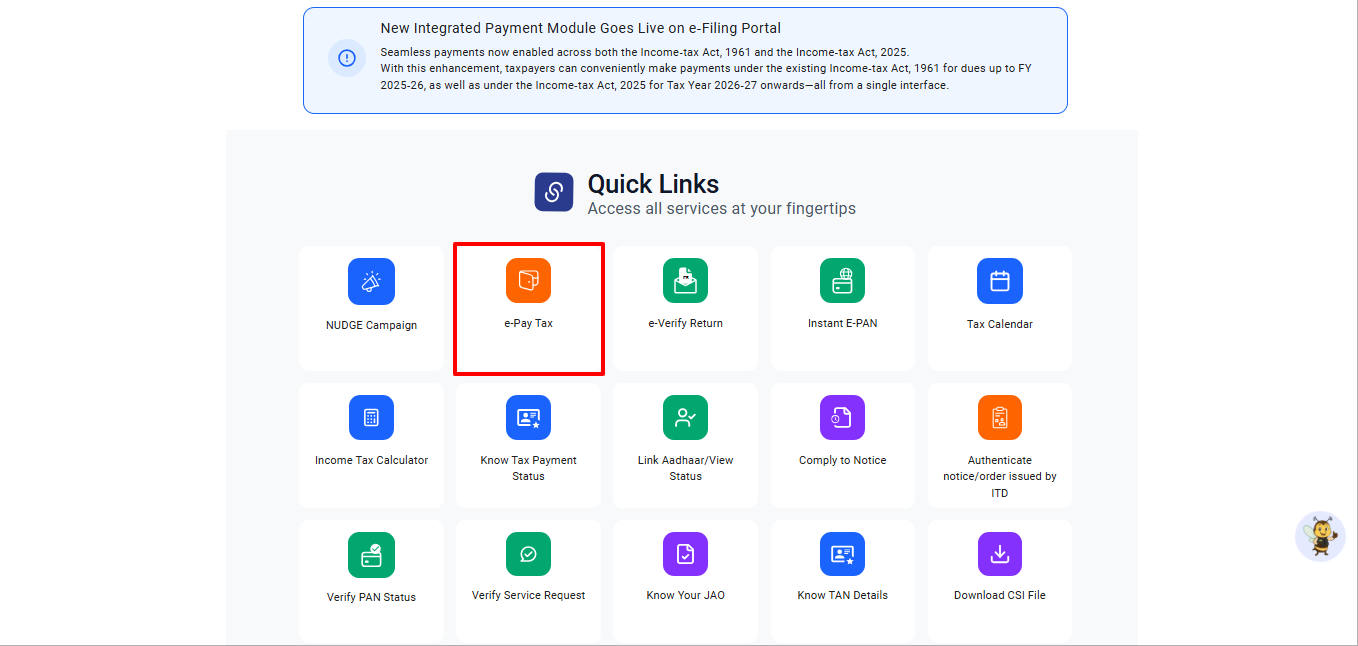Click the NUDGE Campaign label
Viewport: 1358px width, 646px height.
[371, 326]
